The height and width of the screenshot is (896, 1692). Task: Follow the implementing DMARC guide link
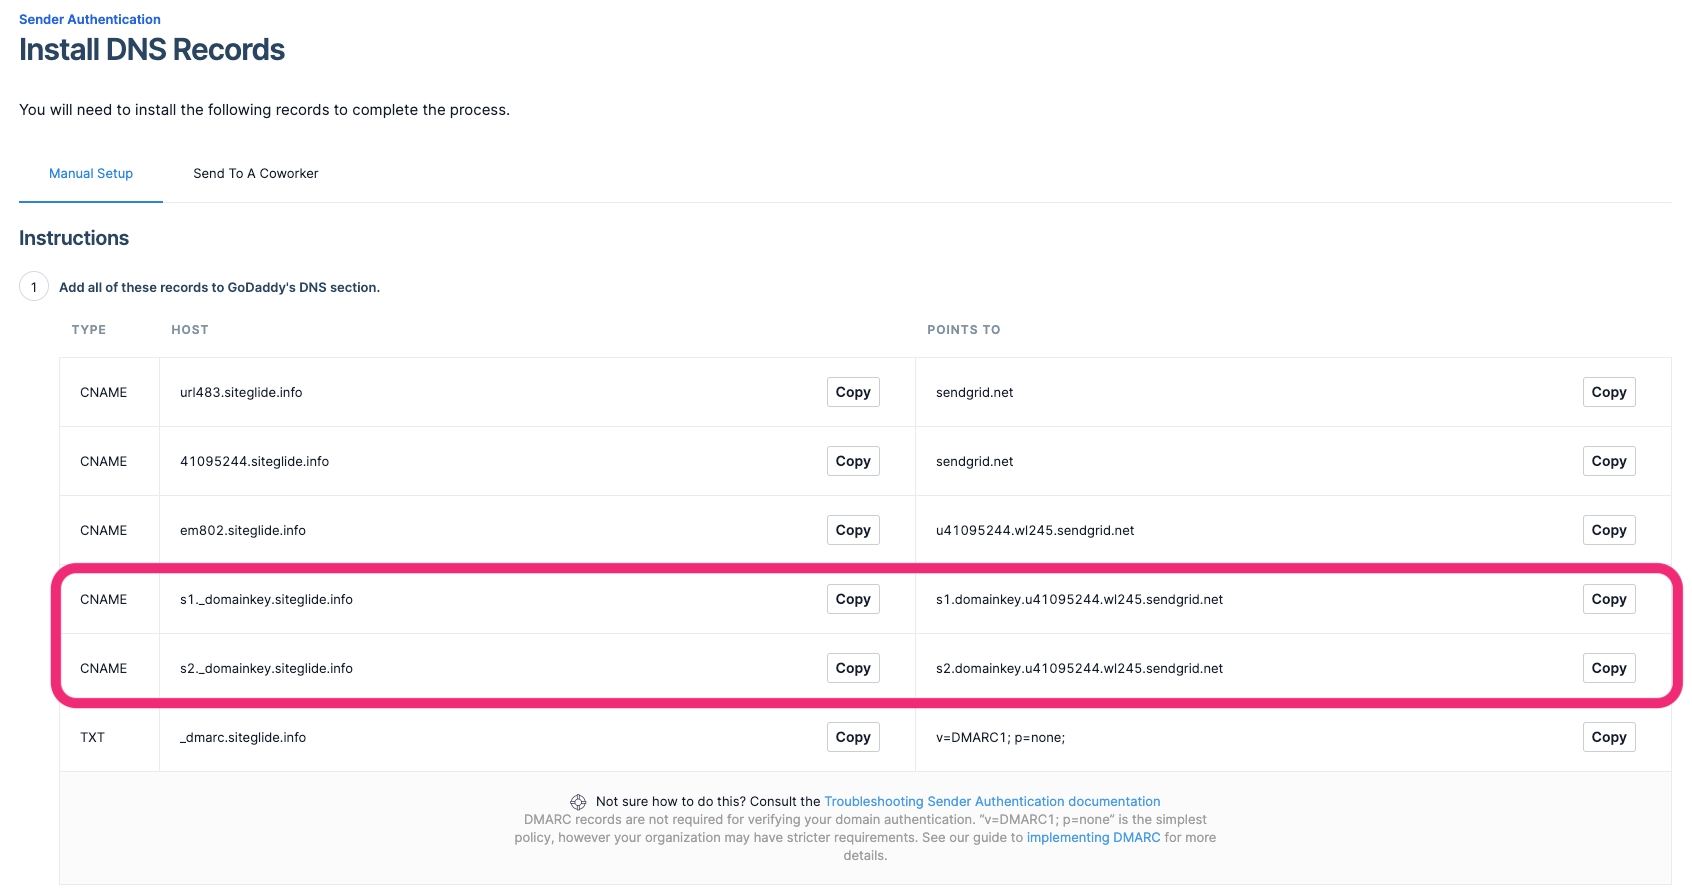click(1093, 837)
